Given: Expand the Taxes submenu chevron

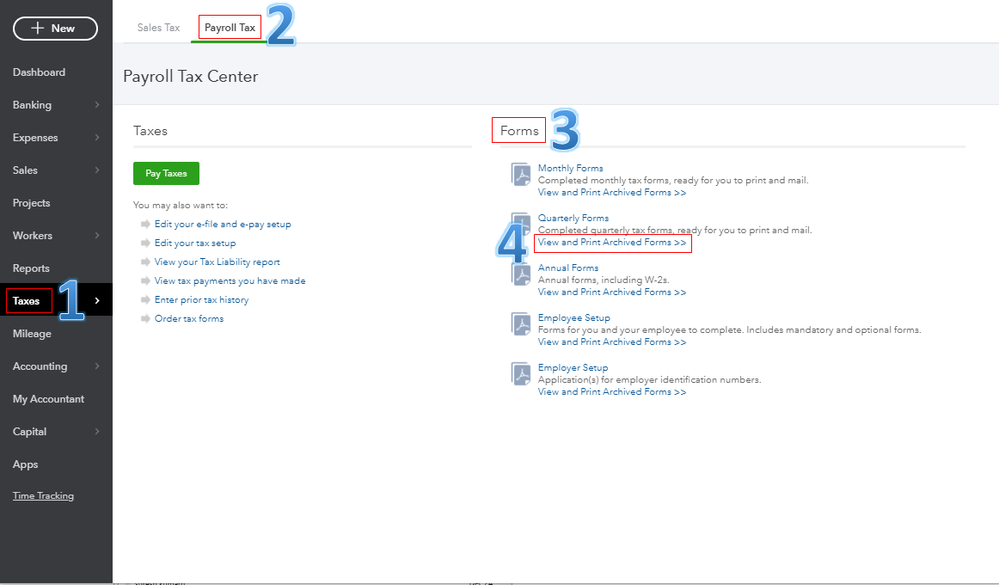Looking at the screenshot, I should pyautogui.click(x=97, y=301).
